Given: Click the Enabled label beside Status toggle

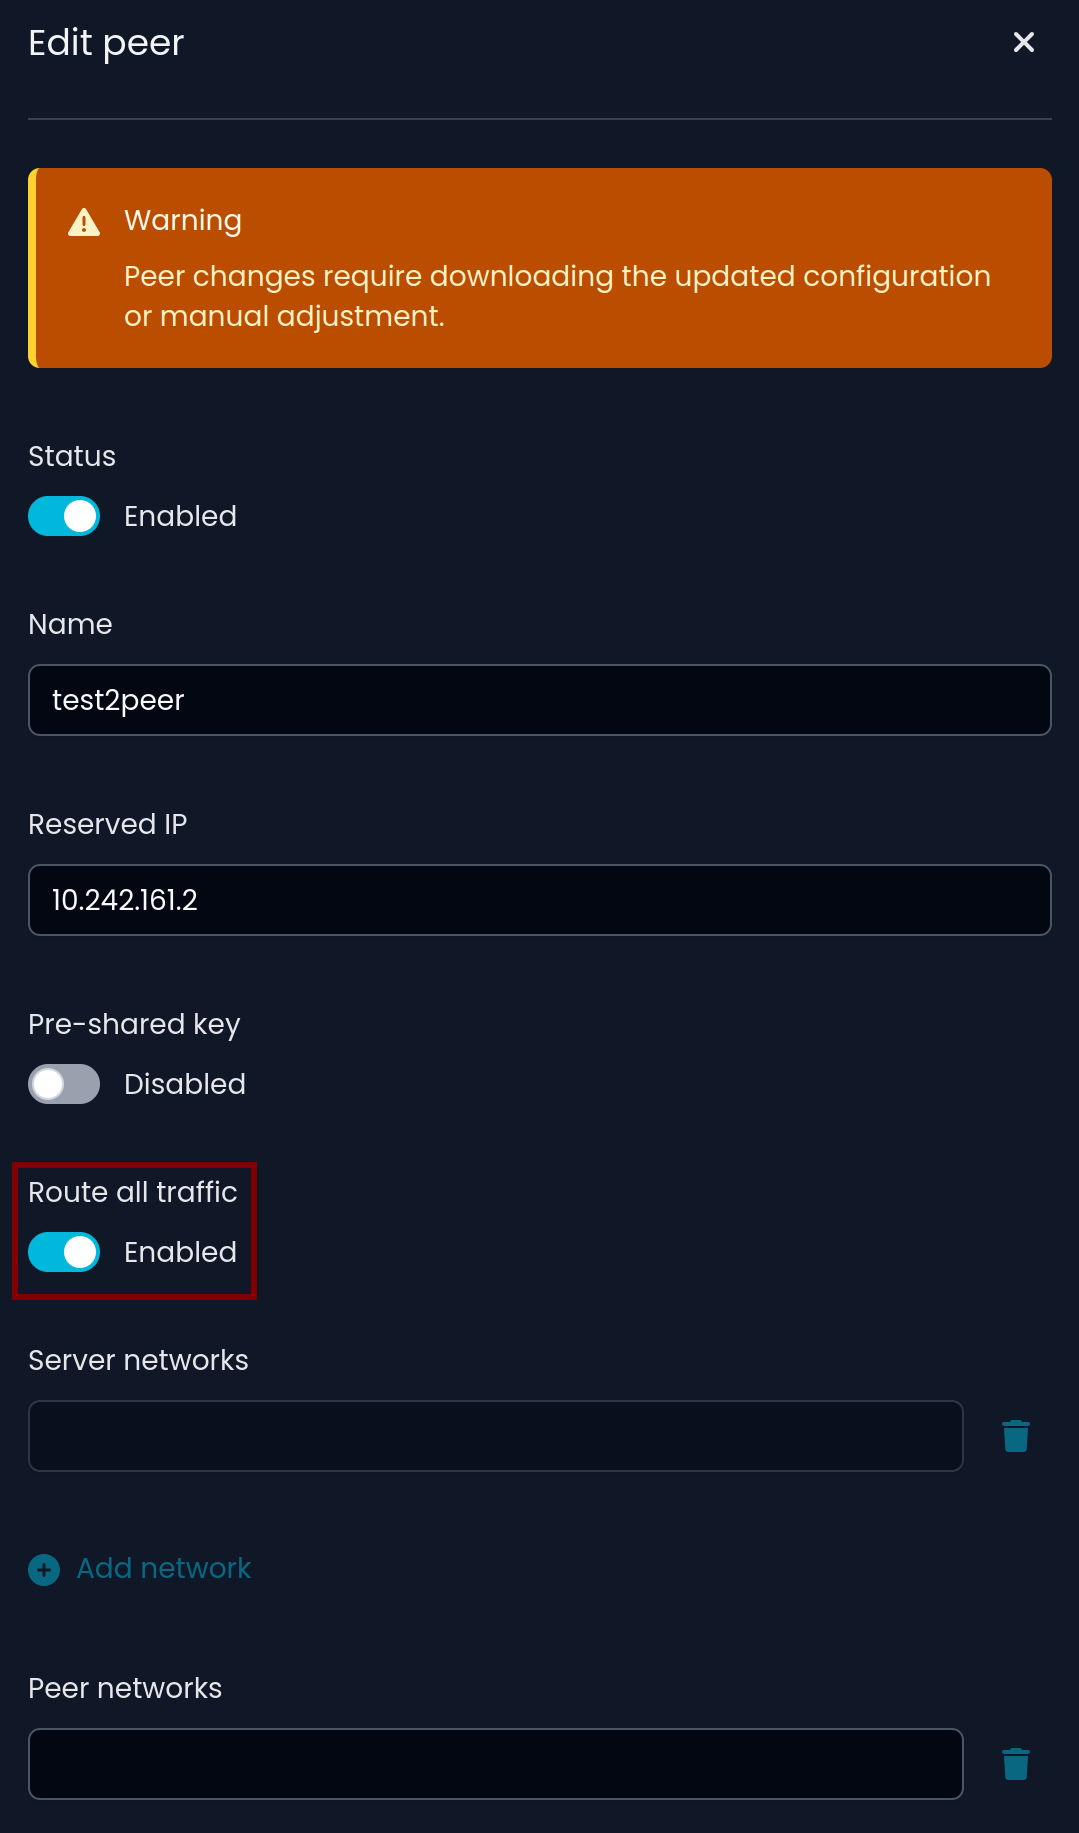Looking at the screenshot, I should point(180,516).
